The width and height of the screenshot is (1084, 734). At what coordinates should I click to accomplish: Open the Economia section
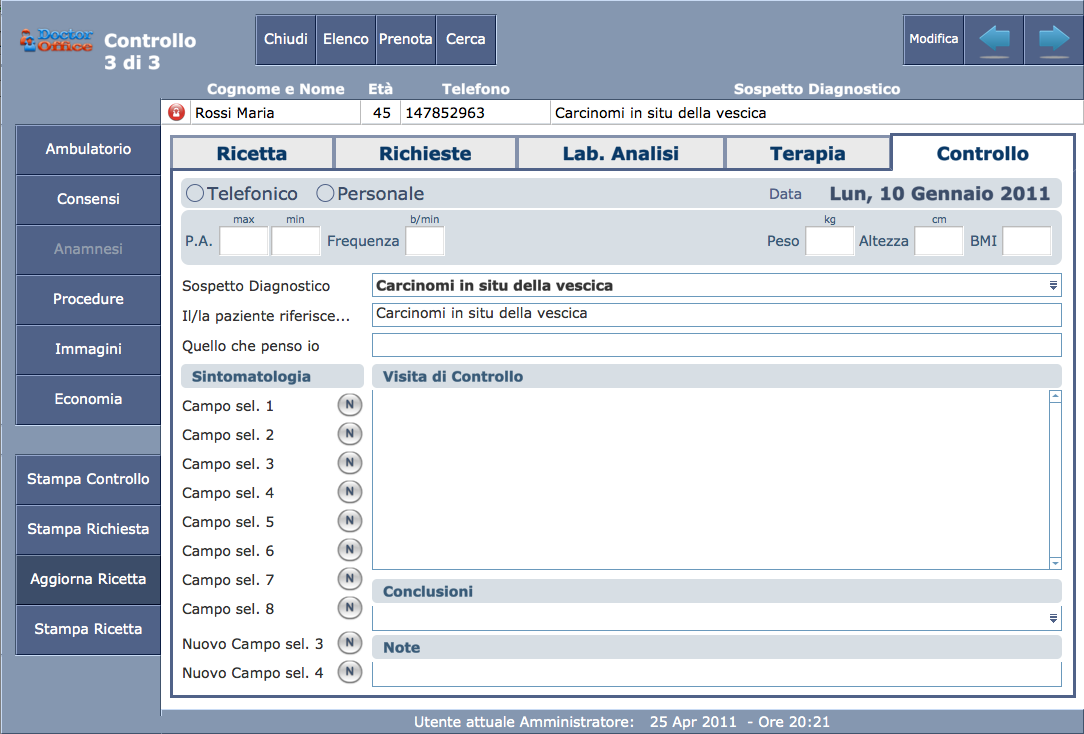[88, 399]
